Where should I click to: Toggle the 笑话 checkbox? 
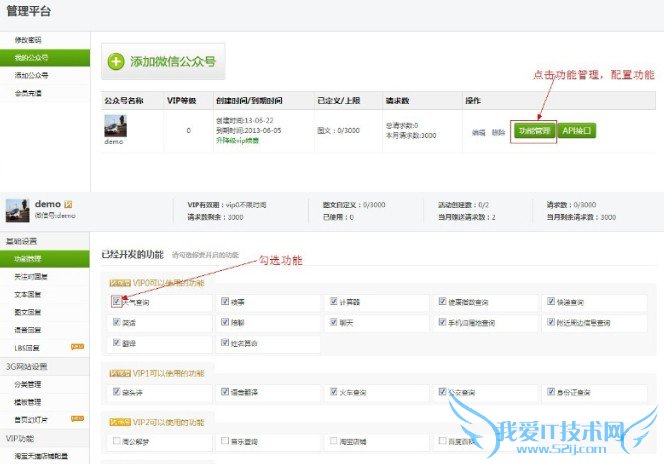(116, 322)
